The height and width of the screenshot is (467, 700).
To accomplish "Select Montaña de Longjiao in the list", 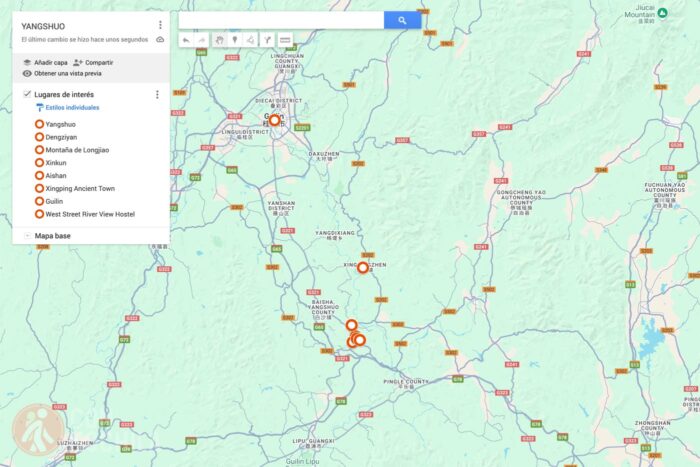I will click(x=77, y=150).
